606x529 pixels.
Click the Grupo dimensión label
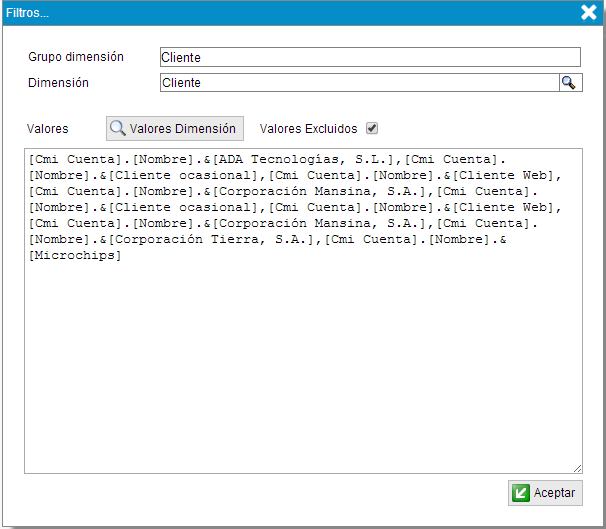click(x=76, y=57)
